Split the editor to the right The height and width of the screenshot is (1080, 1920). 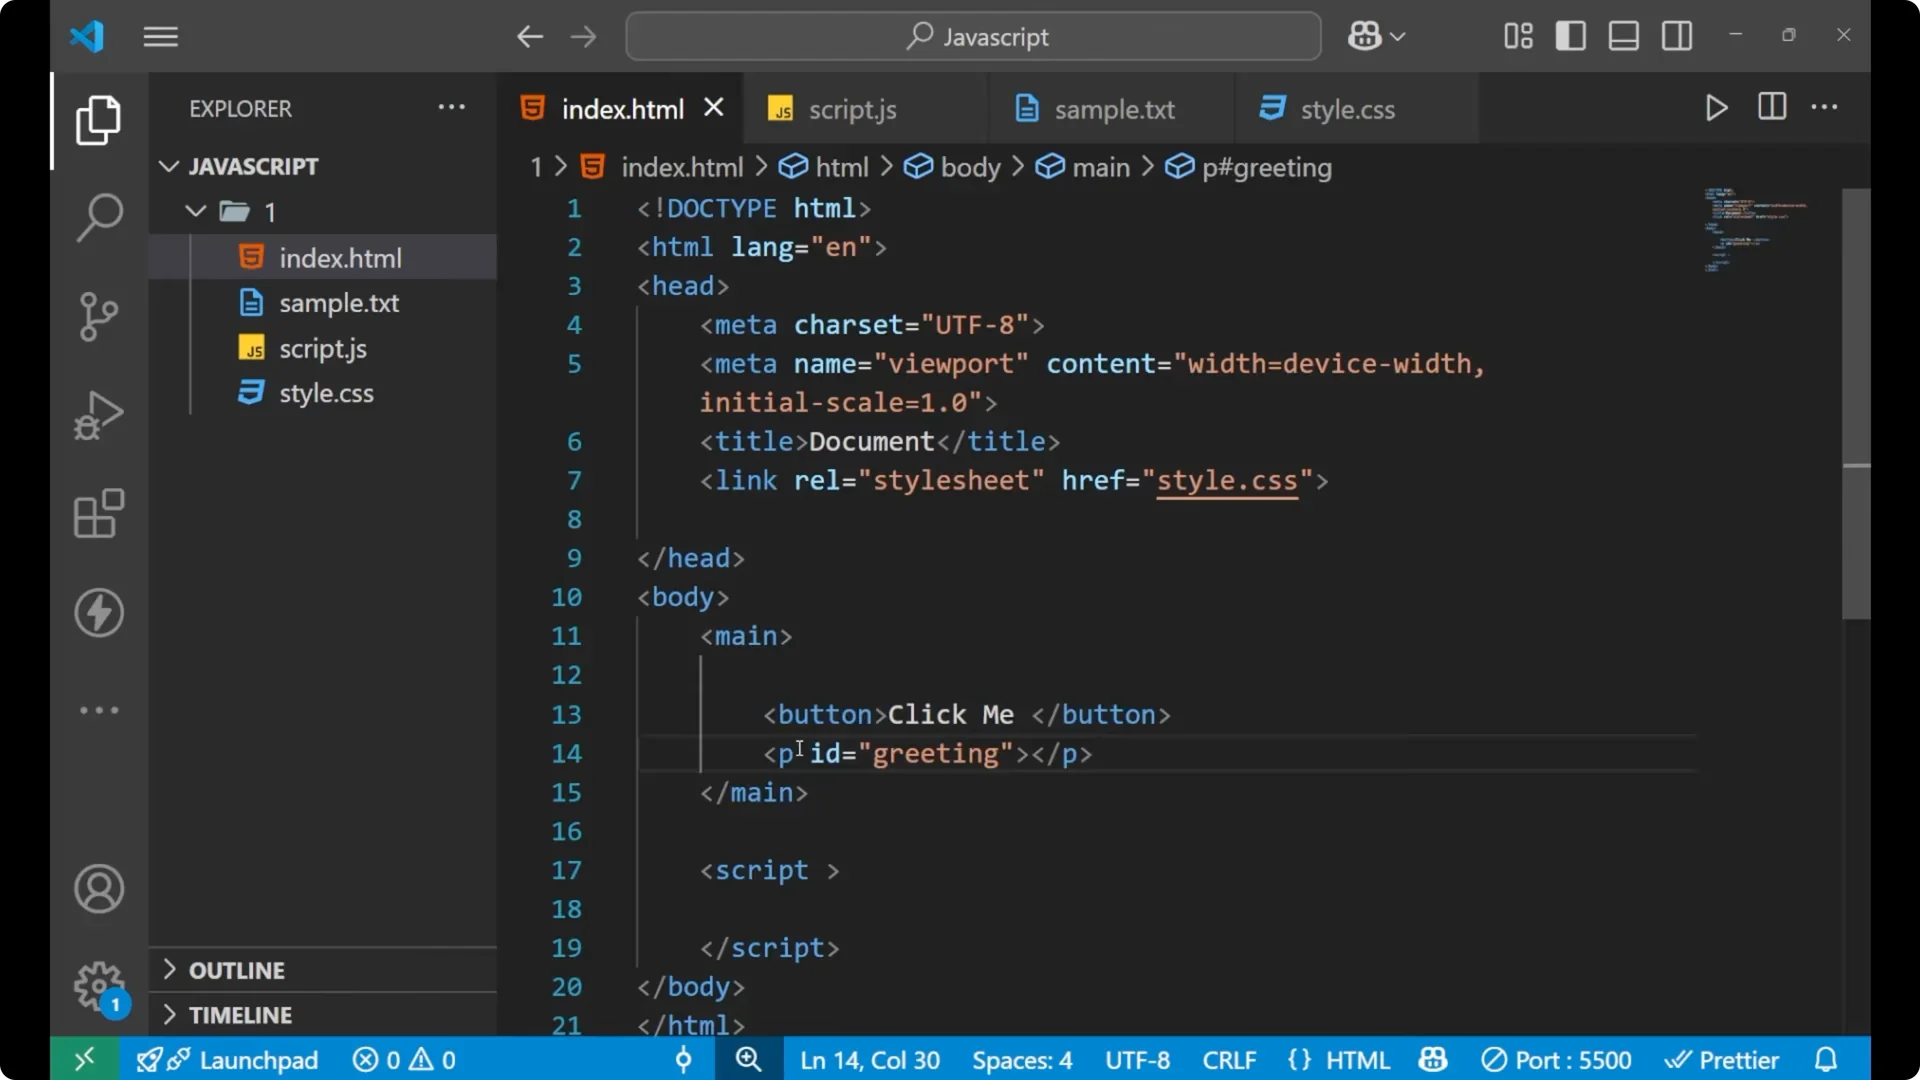[1771, 107]
